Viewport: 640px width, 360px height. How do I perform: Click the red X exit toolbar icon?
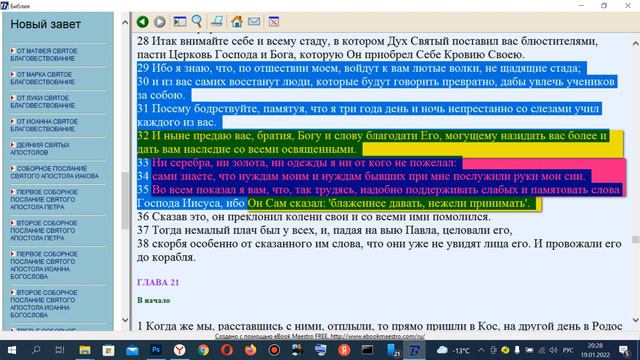(x=273, y=22)
